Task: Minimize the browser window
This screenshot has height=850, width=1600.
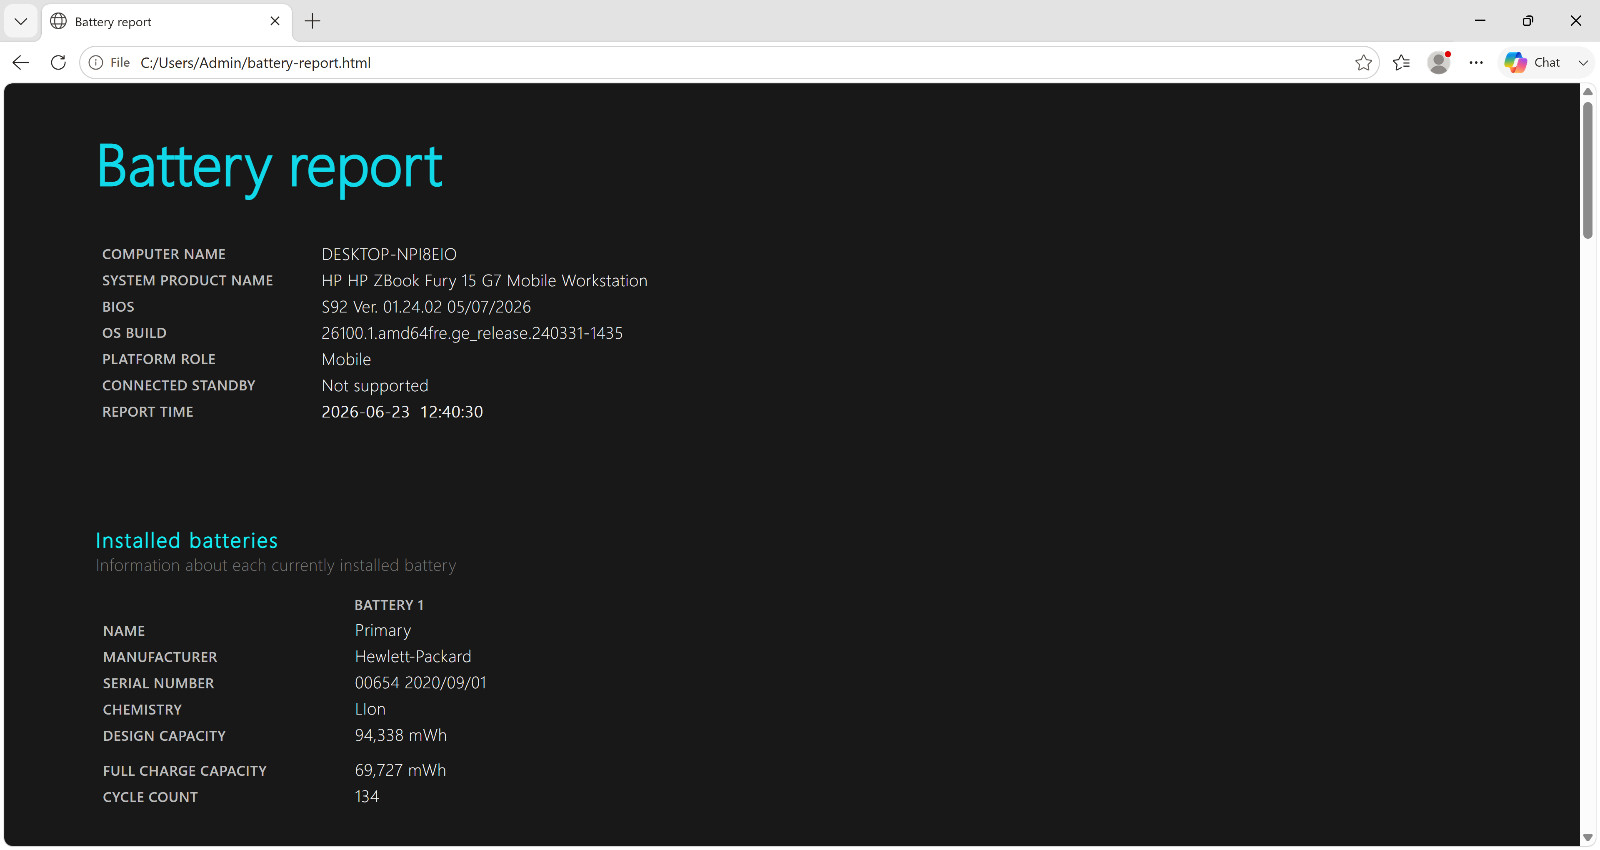Action: [x=1480, y=21]
